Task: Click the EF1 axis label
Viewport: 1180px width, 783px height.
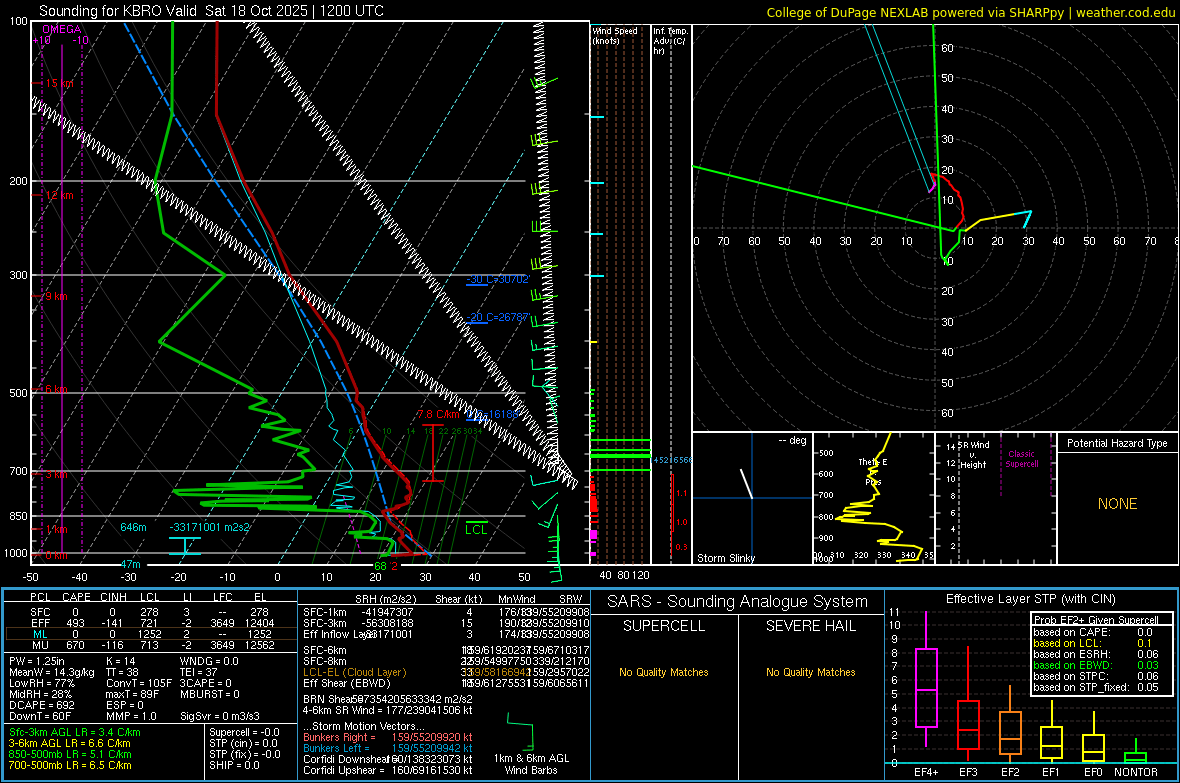Action: point(1051,772)
